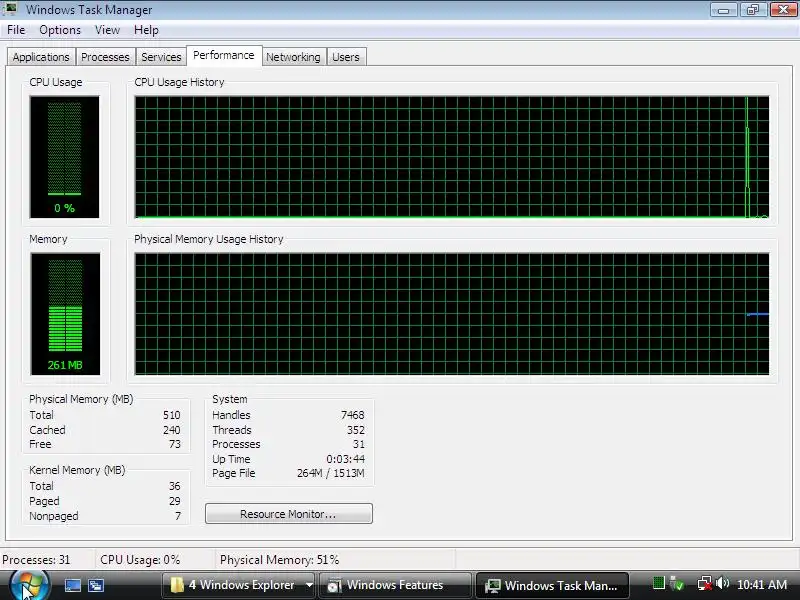Switch to the Services tab
800x600 pixels.
161,57
